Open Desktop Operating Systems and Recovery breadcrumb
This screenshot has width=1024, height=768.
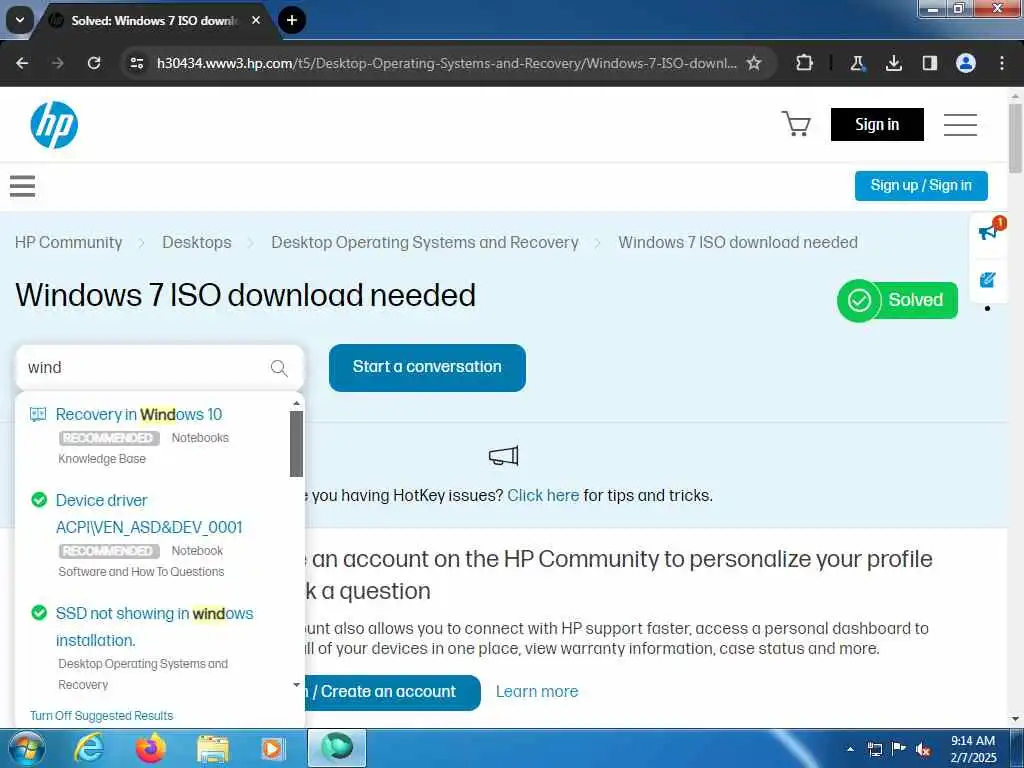[424, 242]
